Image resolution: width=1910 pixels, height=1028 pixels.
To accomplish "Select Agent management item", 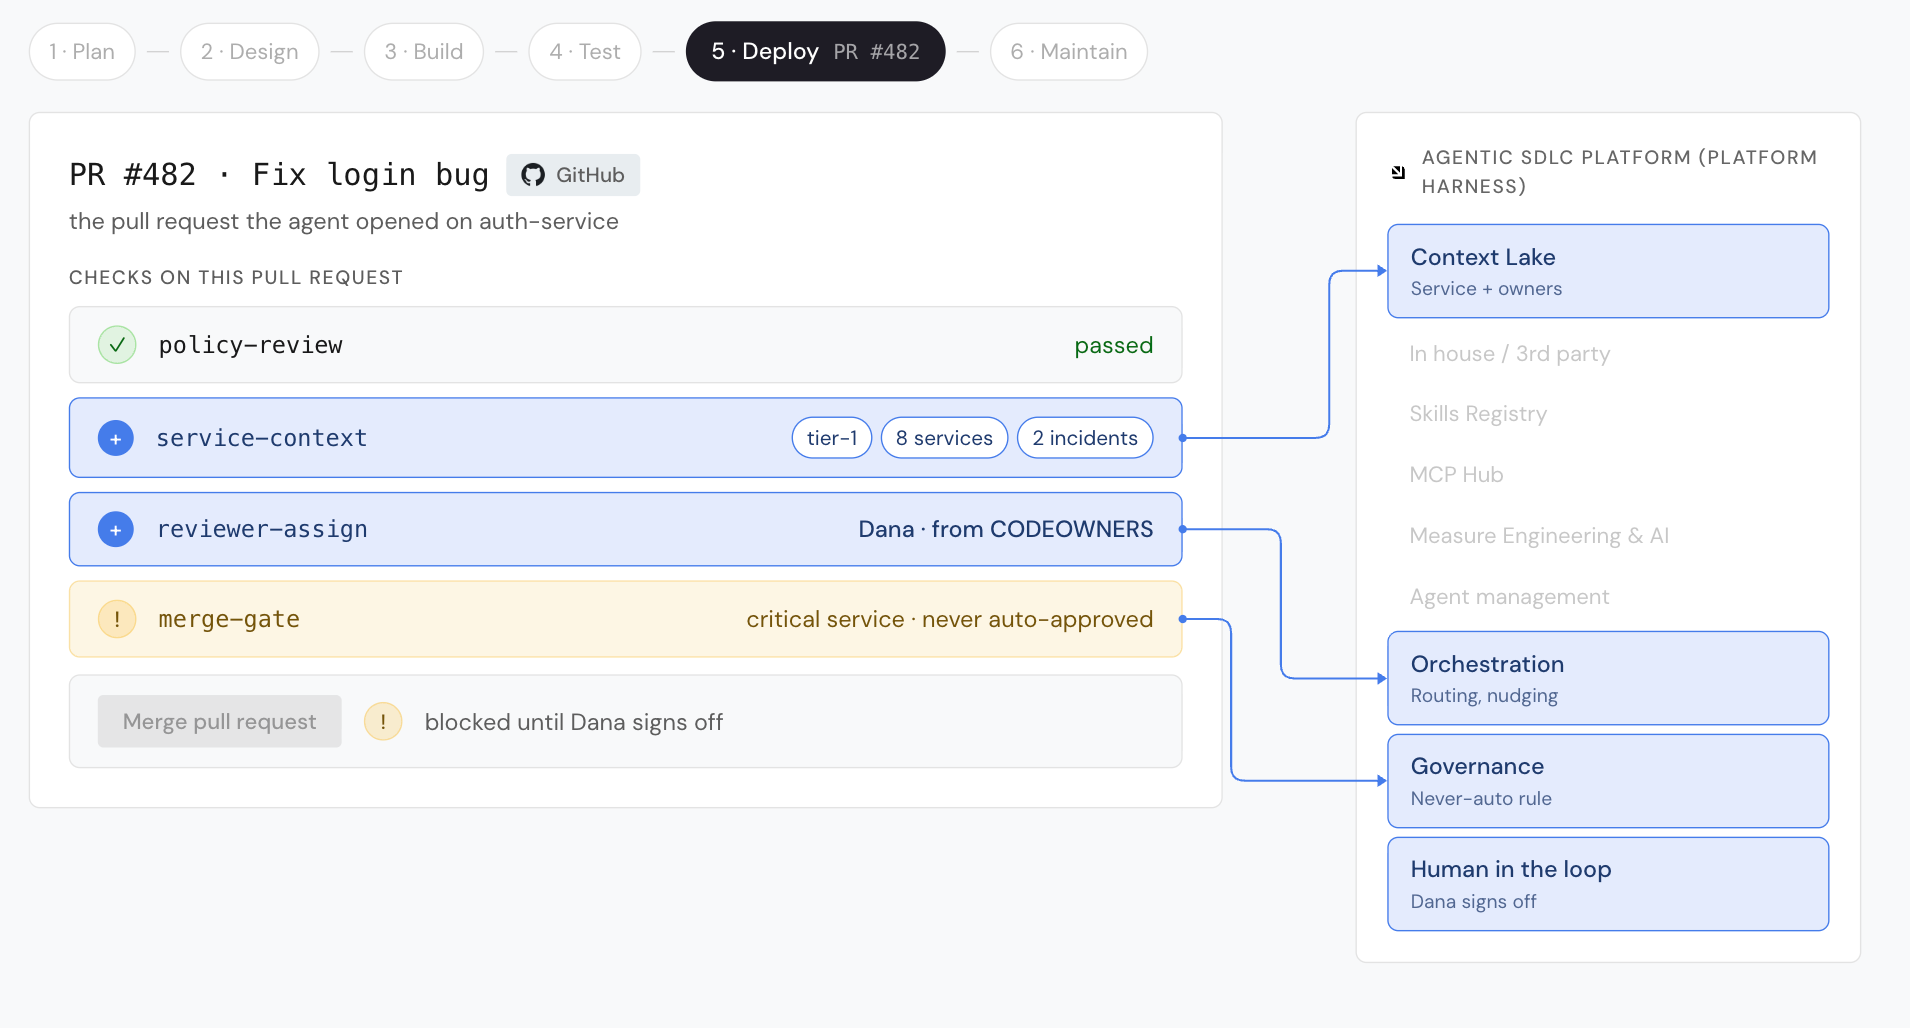I will coord(1509,597).
